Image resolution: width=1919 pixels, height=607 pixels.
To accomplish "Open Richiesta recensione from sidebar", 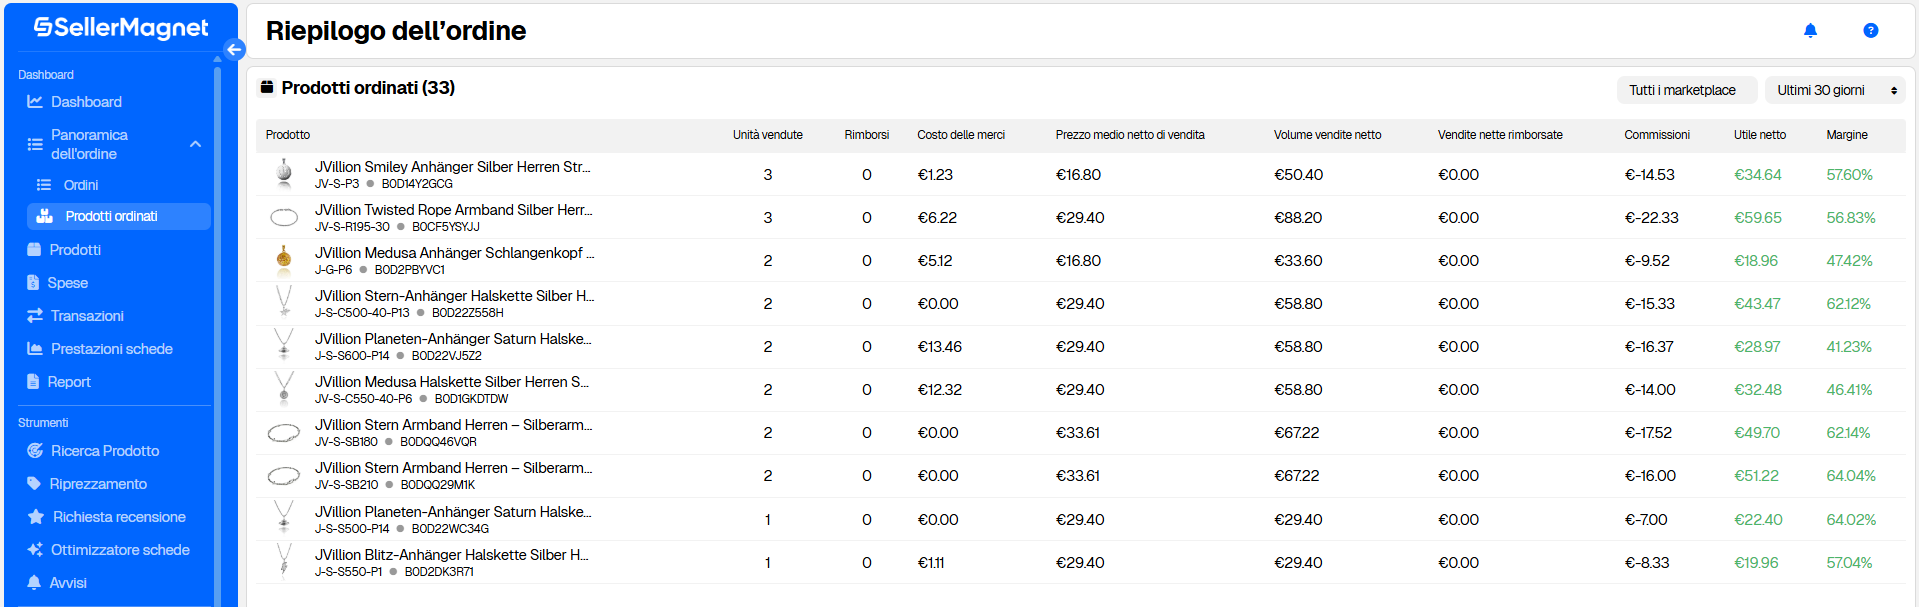I will click(x=118, y=517).
